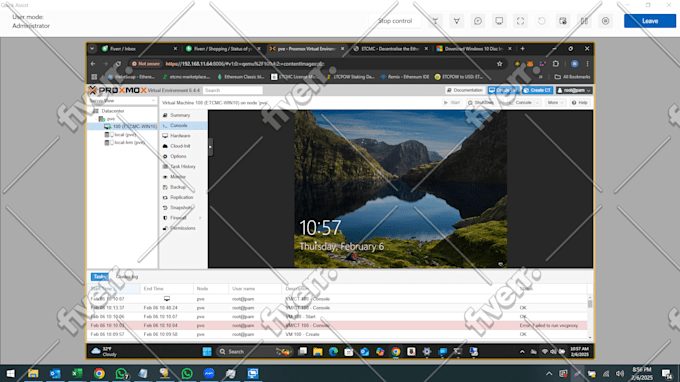Click the red Error failed vncproxy task row

[338, 325]
